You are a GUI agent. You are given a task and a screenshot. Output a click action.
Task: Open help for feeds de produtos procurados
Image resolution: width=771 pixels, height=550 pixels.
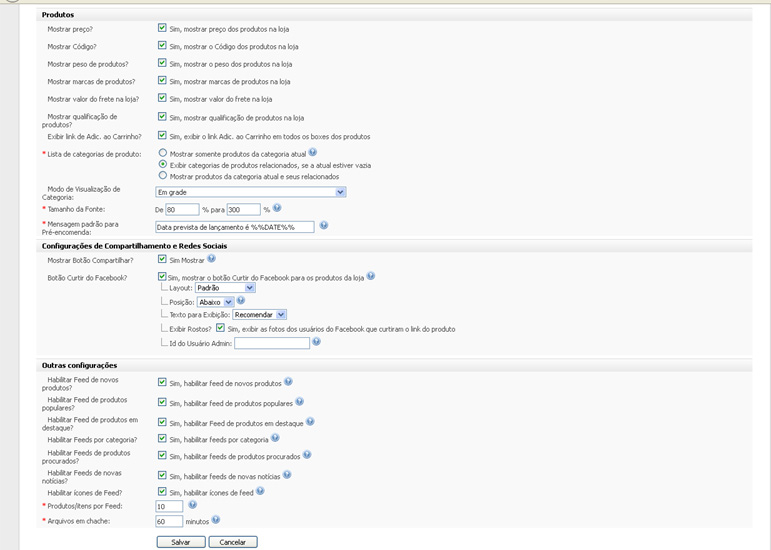coord(307,455)
